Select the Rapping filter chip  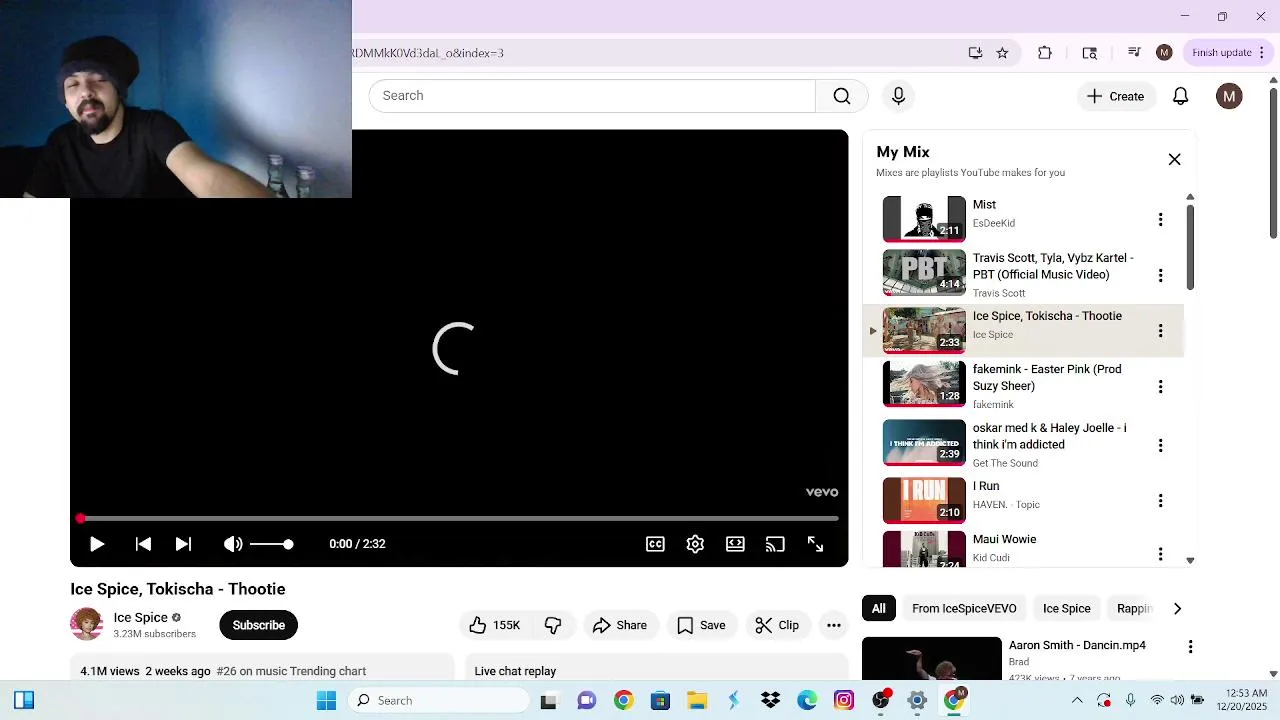[1134, 608]
